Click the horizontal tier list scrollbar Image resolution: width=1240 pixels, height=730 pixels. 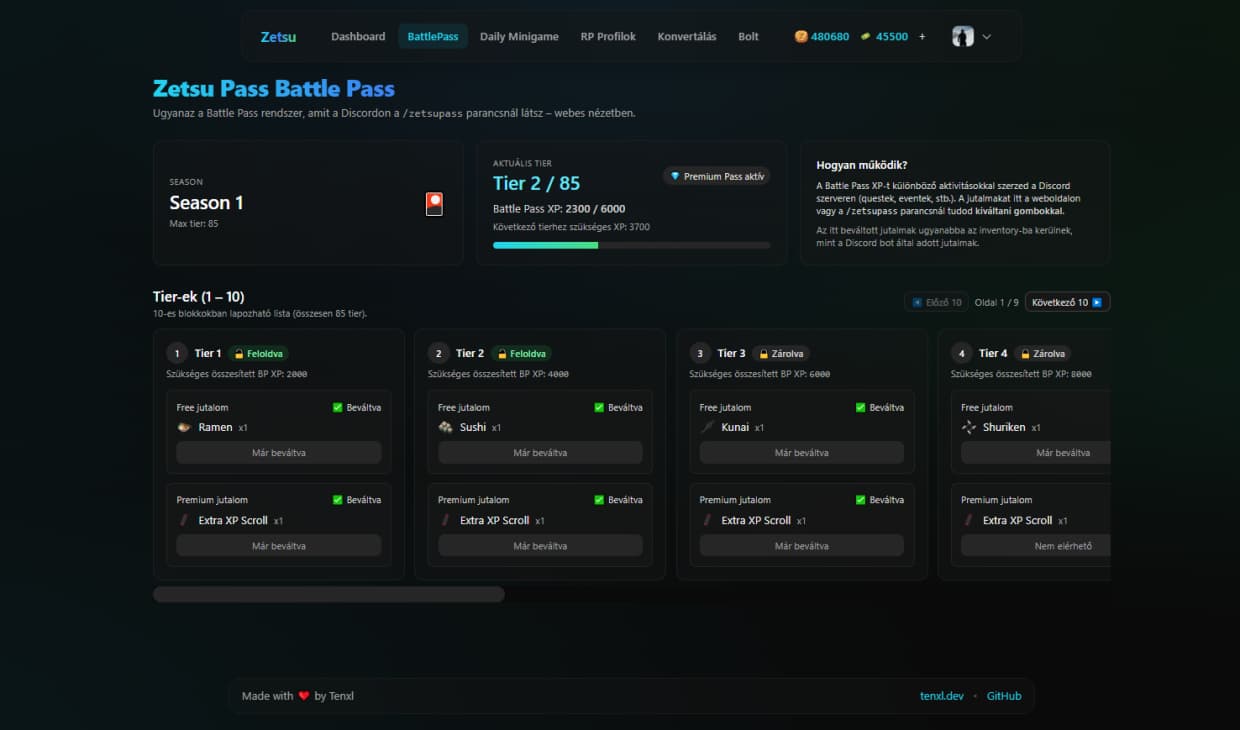pyautogui.click(x=329, y=595)
